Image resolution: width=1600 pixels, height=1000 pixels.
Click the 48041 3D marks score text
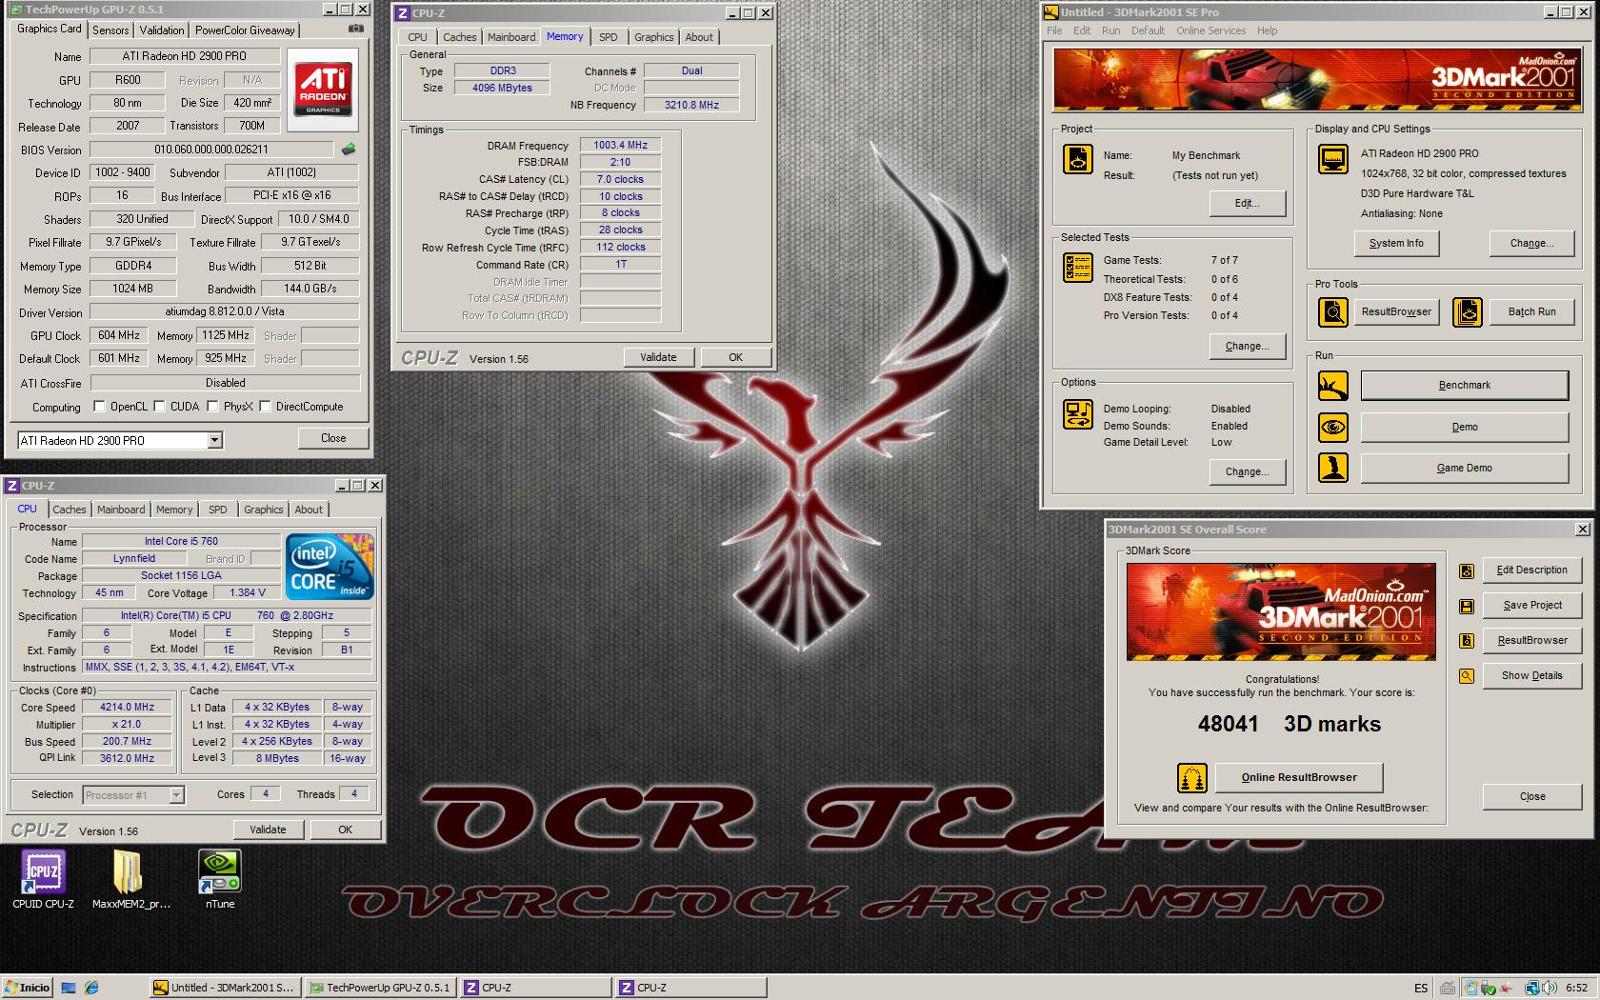pyautogui.click(x=1289, y=724)
